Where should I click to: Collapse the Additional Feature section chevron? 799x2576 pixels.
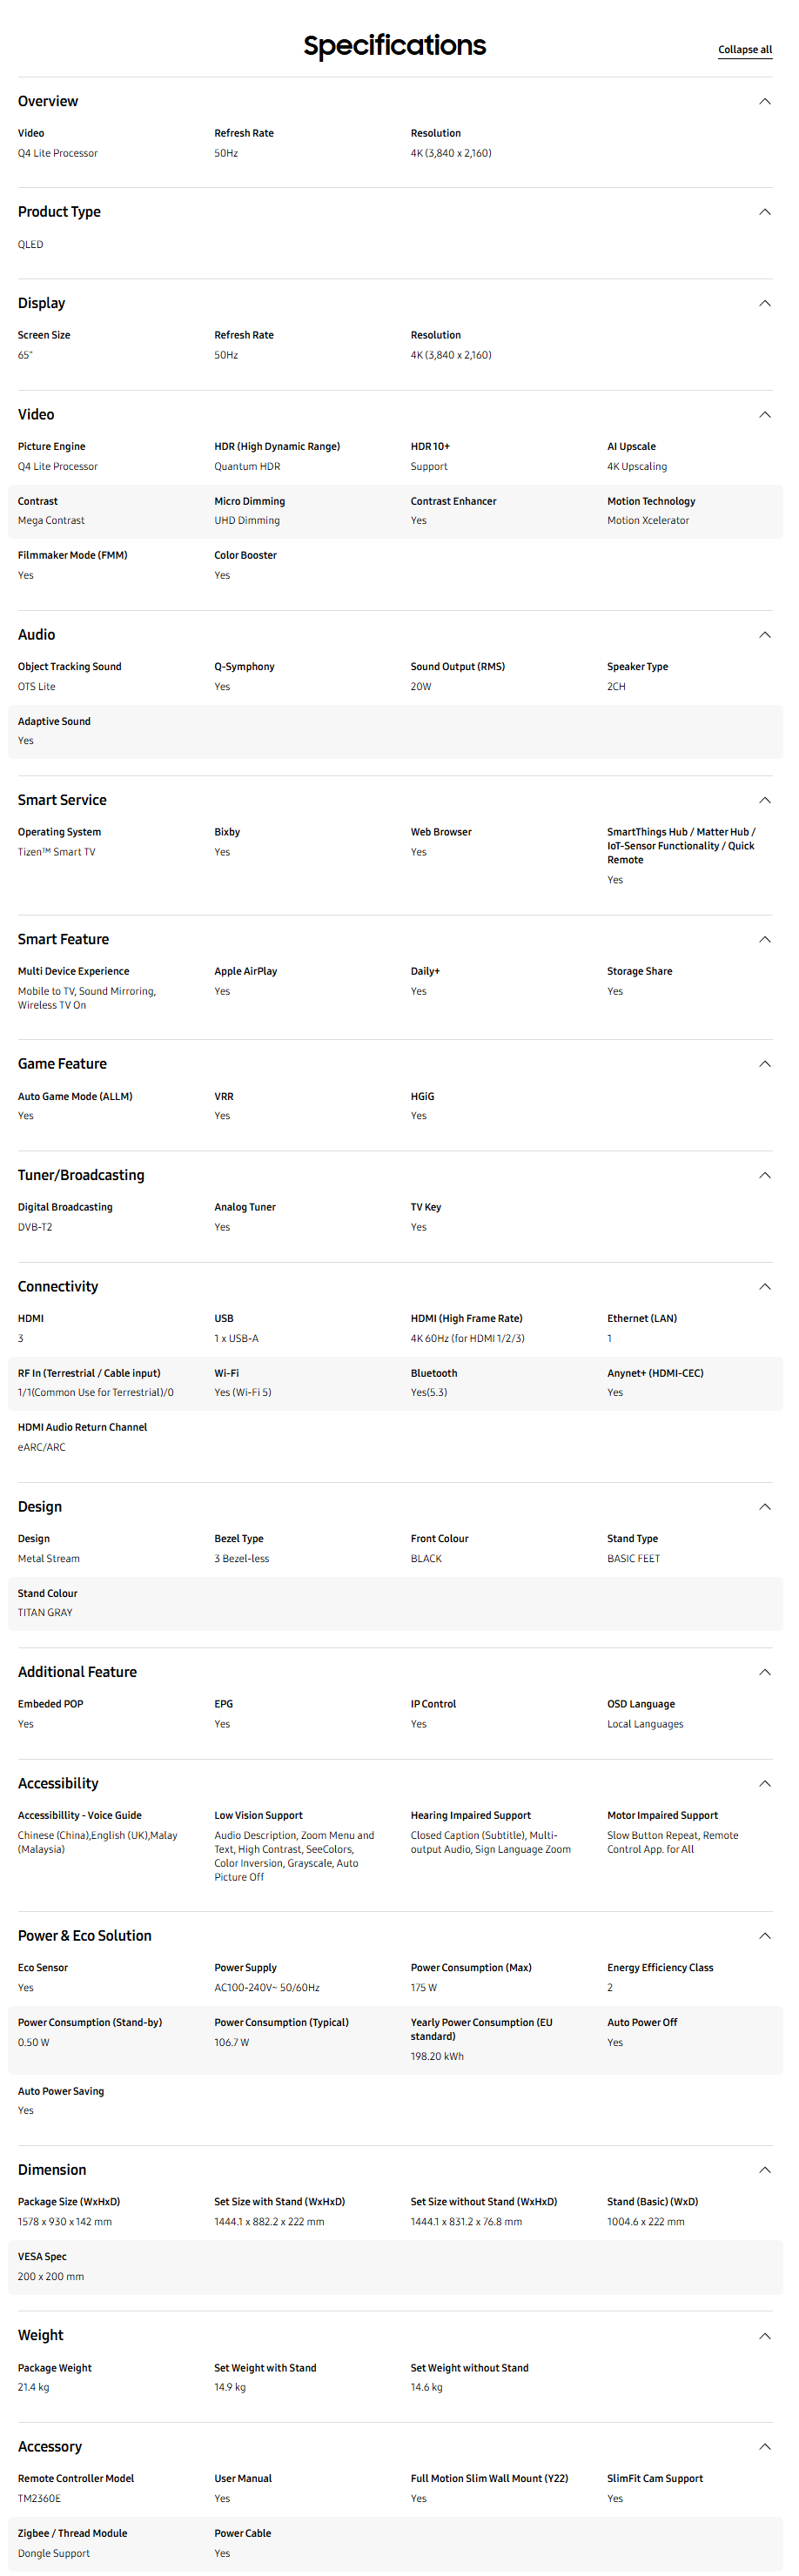(764, 1672)
